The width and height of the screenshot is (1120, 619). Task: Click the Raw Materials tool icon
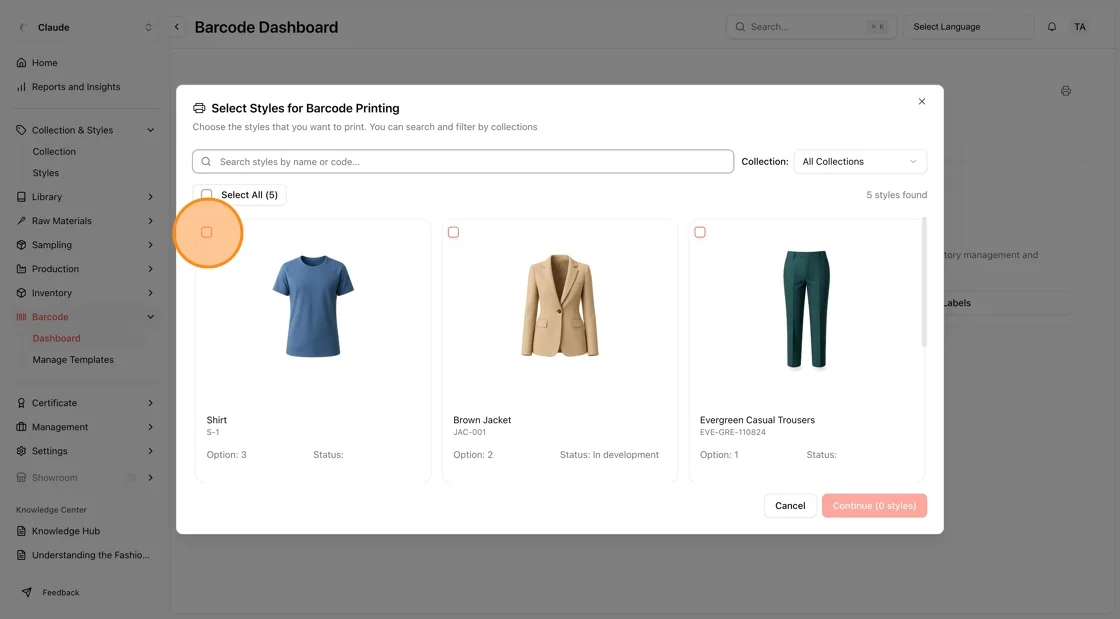click(21, 221)
